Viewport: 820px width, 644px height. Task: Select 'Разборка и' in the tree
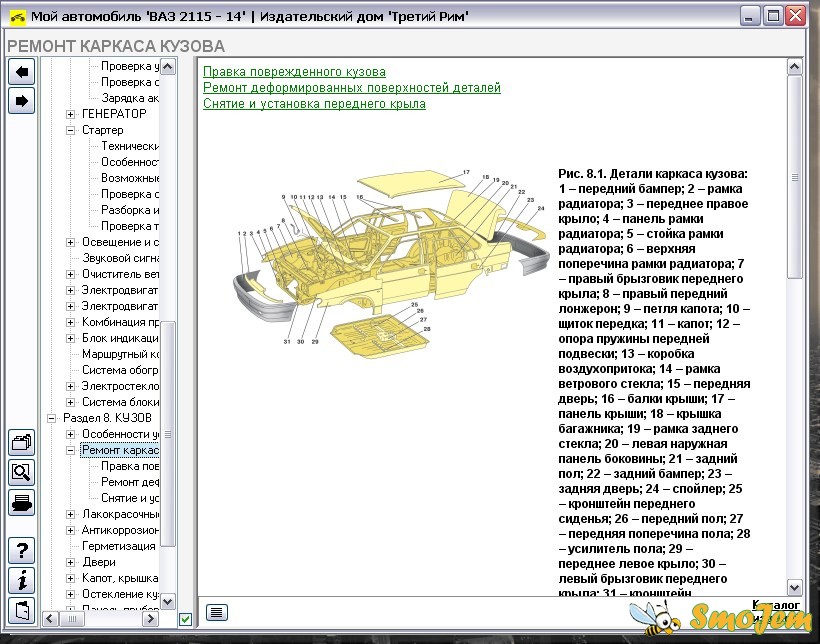click(130, 210)
